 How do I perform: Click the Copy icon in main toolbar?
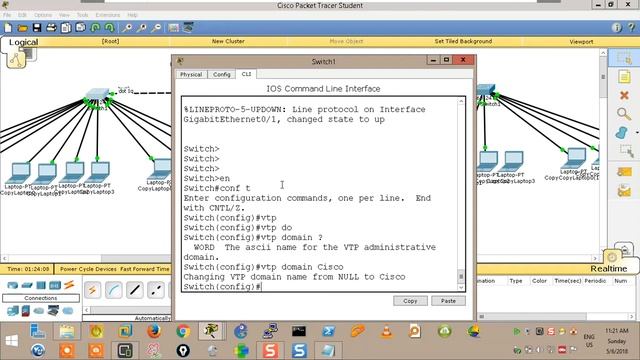pyautogui.click(x=66, y=28)
